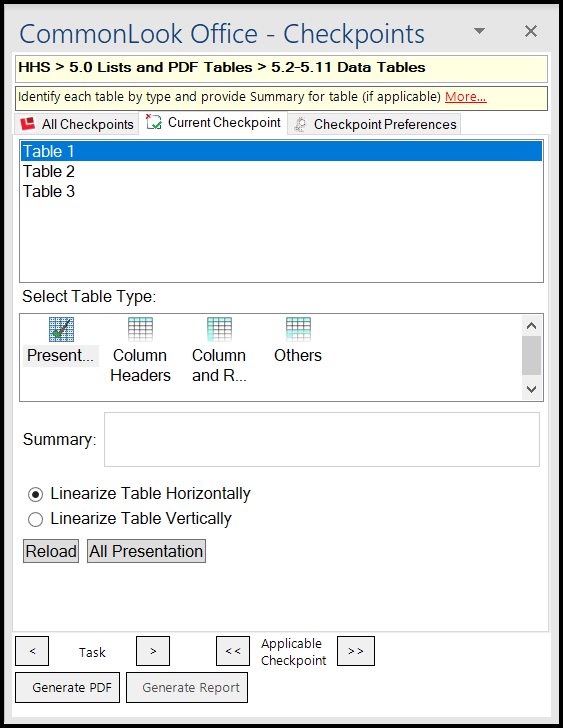Open the Checkpoint Preferences tab
This screenshot has width=563, height=728.
coord(375,124)
